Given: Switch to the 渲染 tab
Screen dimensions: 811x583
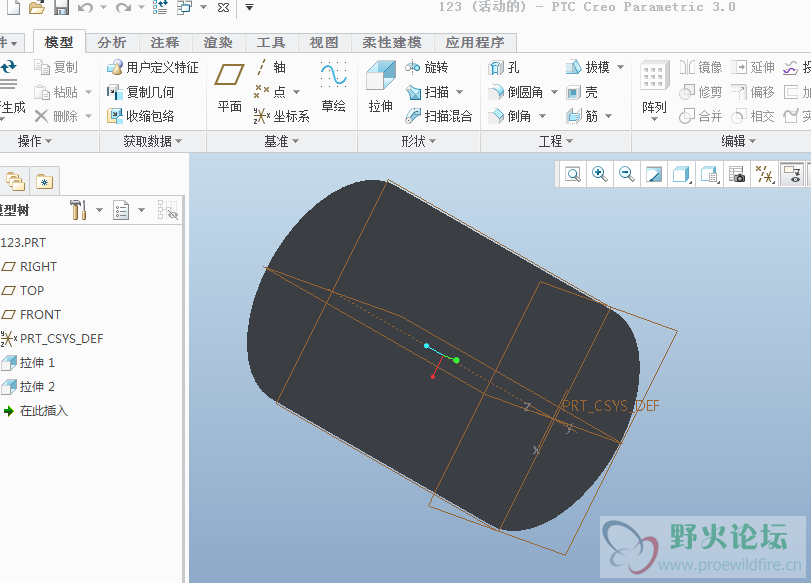Looking at the screenshot, I should [218, 42].
